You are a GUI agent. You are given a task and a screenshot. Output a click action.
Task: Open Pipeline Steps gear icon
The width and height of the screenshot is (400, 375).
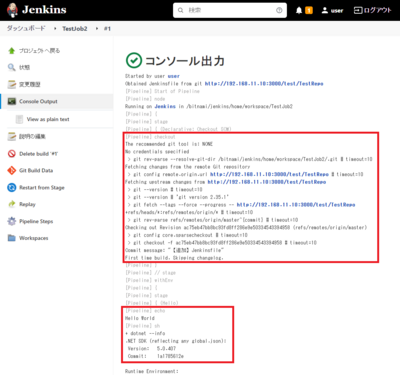tap(12, 221)
